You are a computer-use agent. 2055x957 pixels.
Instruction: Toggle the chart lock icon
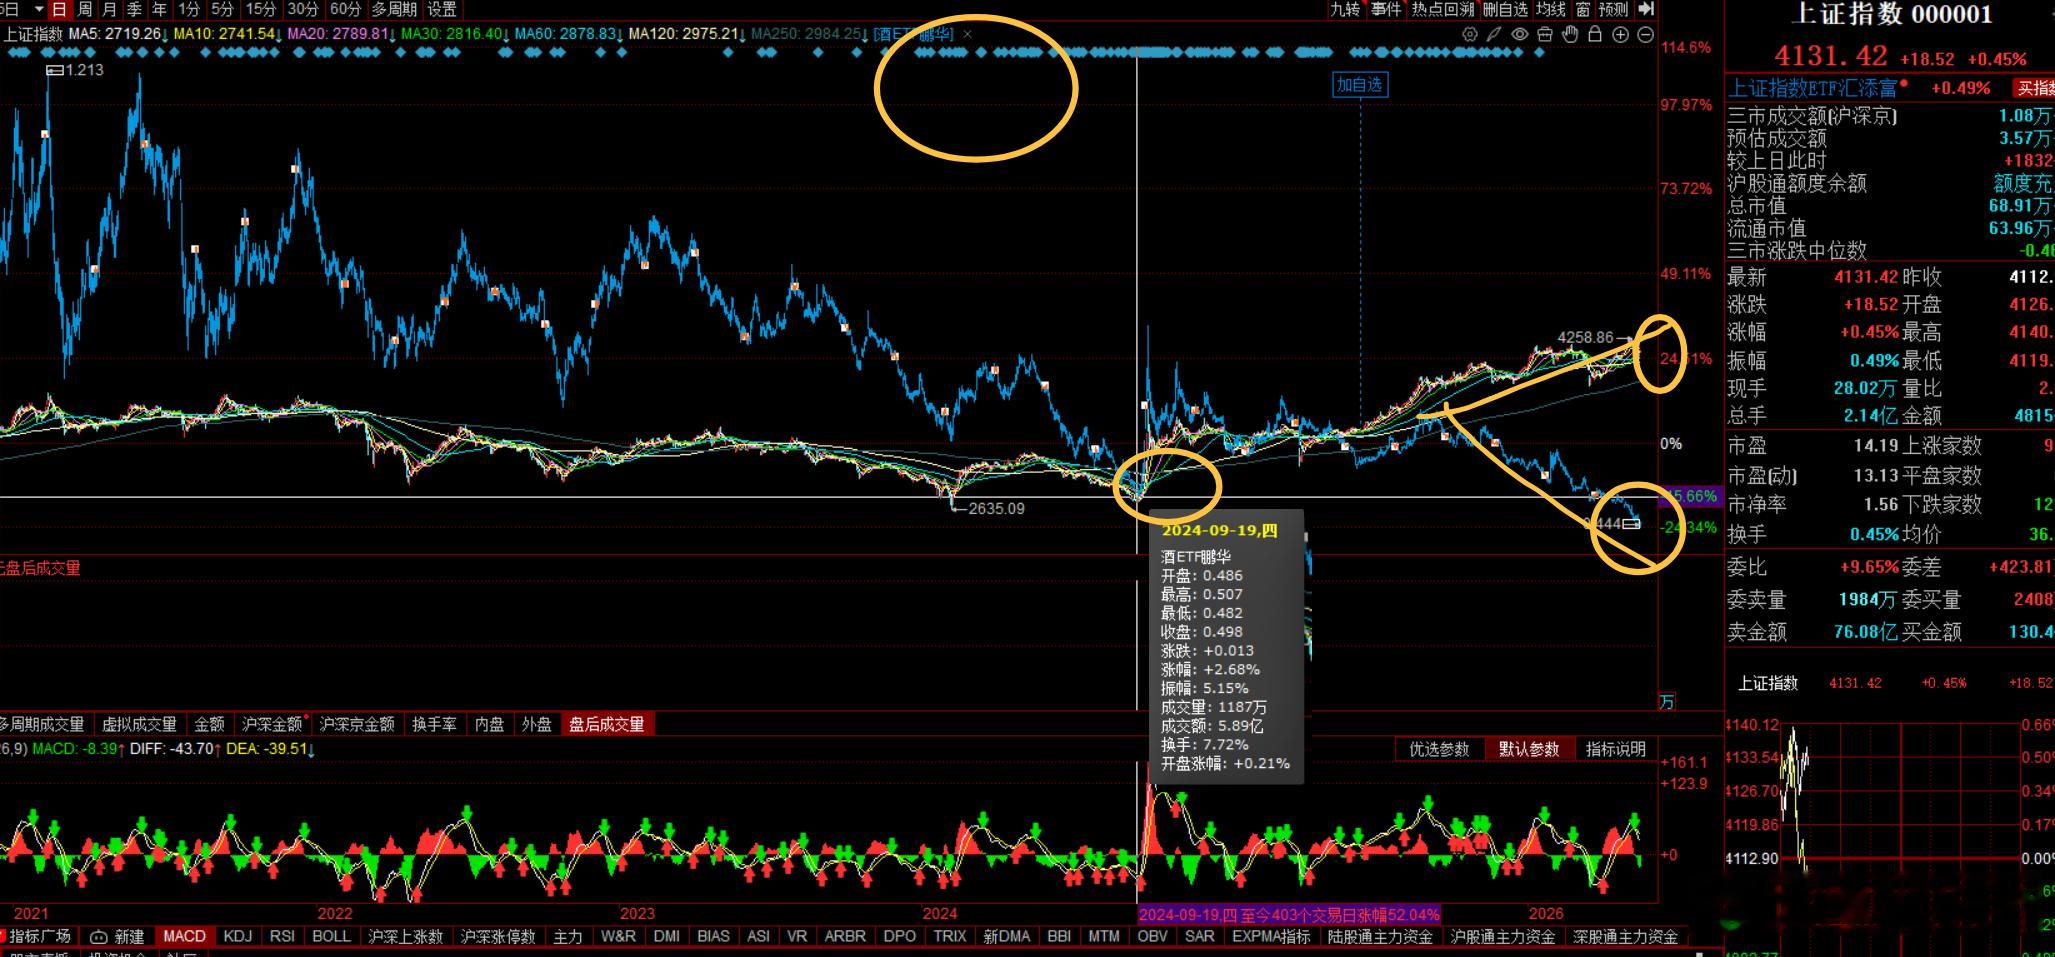point(1595,34)
